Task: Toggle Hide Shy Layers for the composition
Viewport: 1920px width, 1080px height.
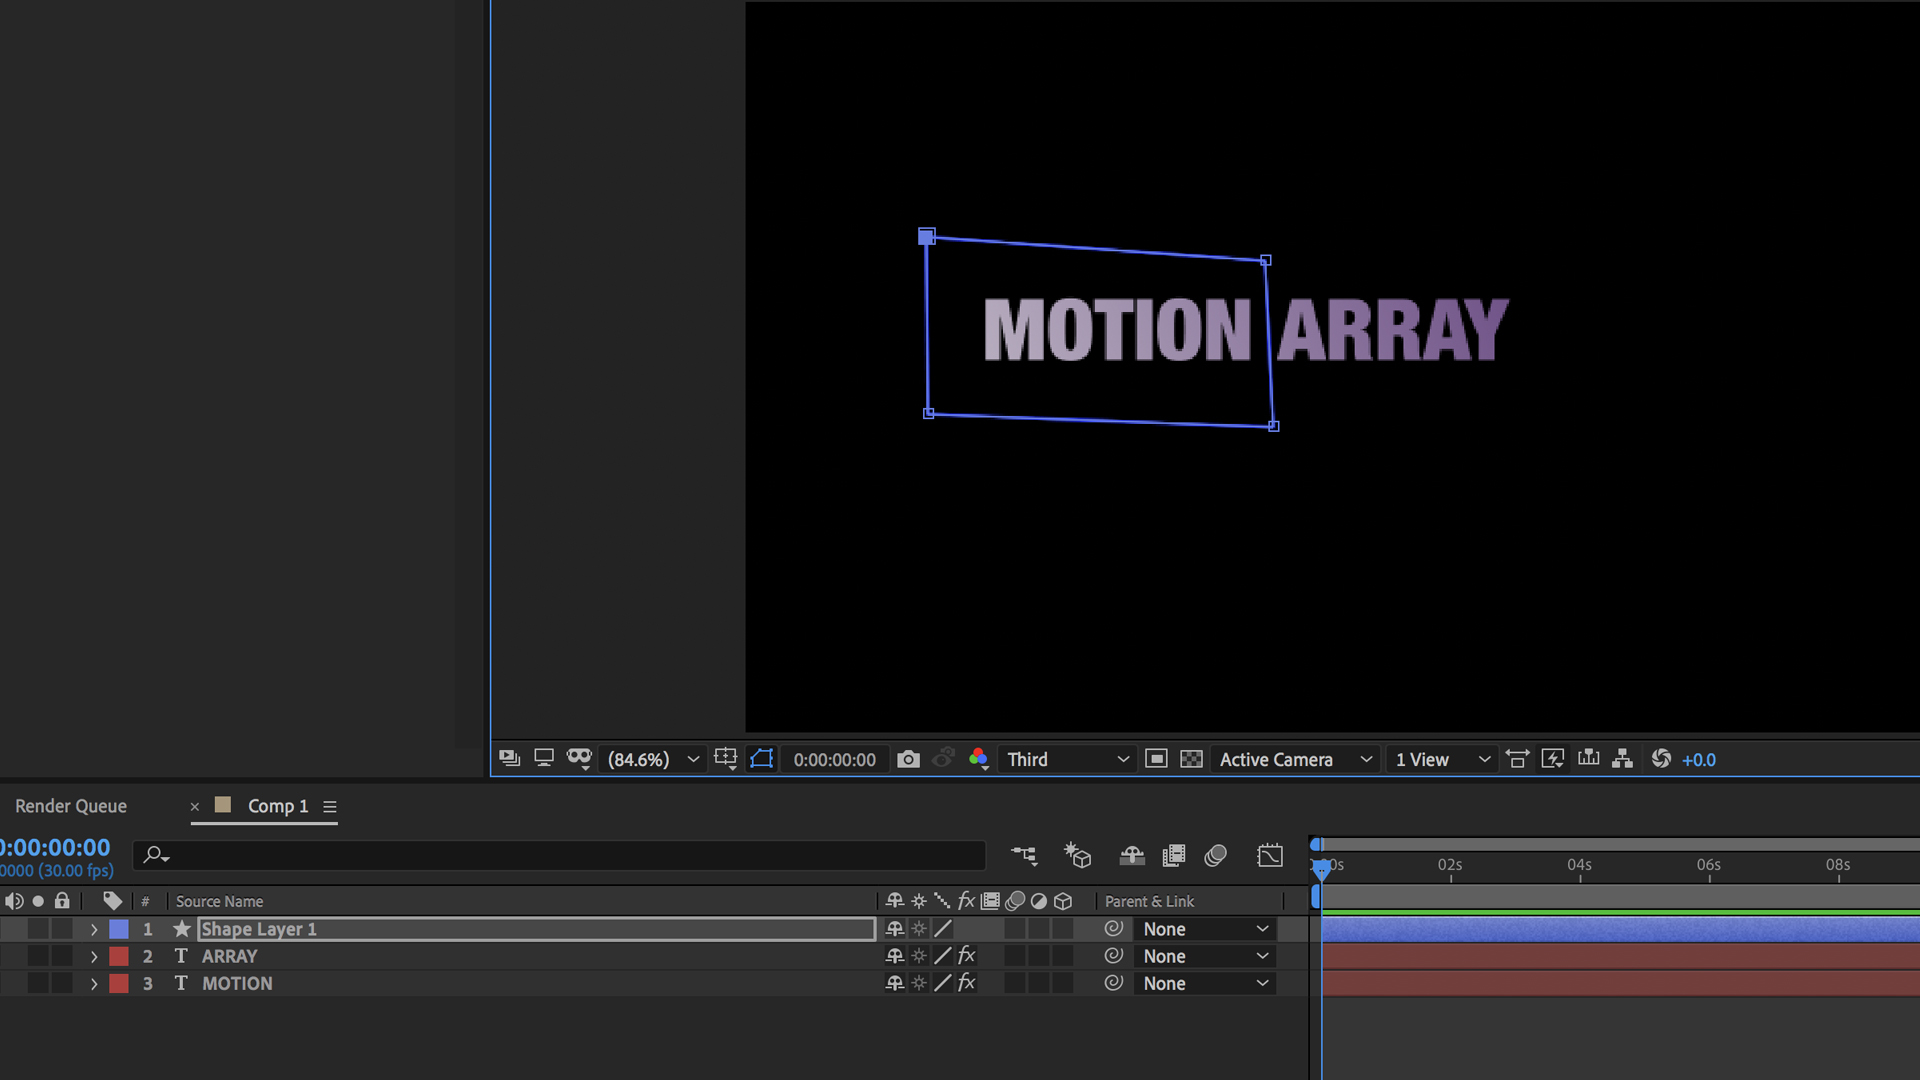Action: click(1131, 855)
